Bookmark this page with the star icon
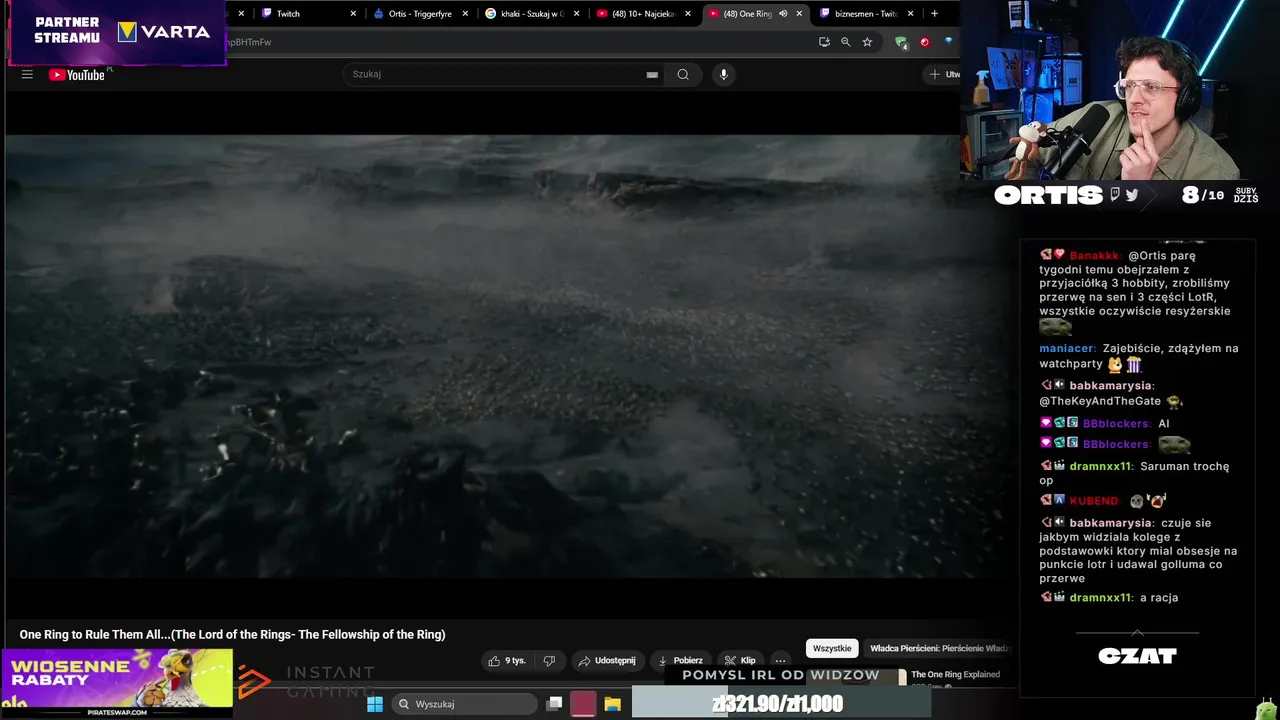The height and width of the screenshot is (720, 1280). (x=867, y=42)
